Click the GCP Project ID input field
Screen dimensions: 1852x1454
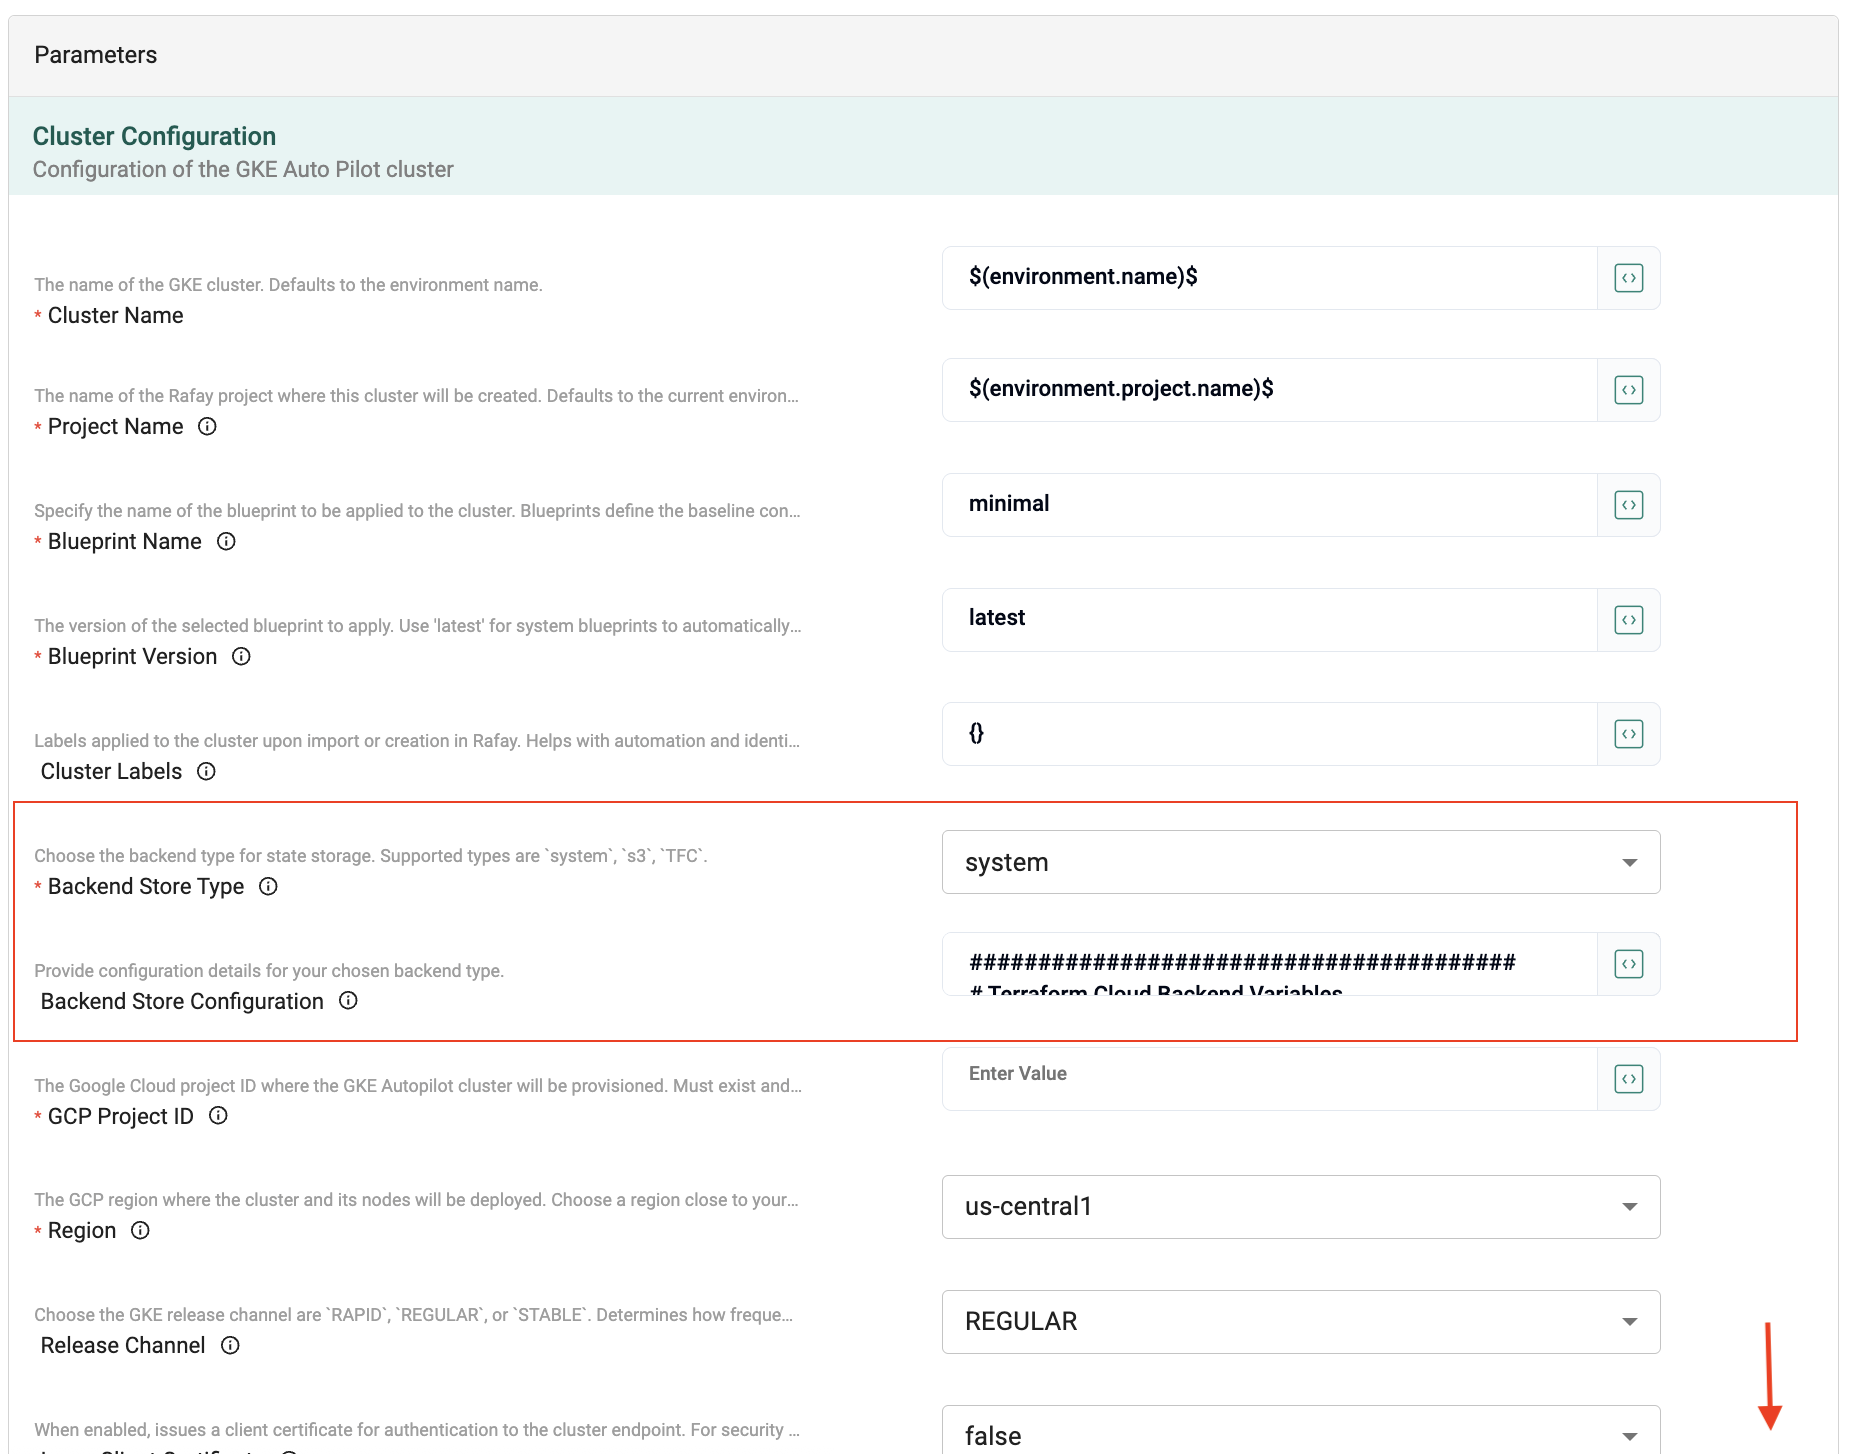tap(1268, 1079)
